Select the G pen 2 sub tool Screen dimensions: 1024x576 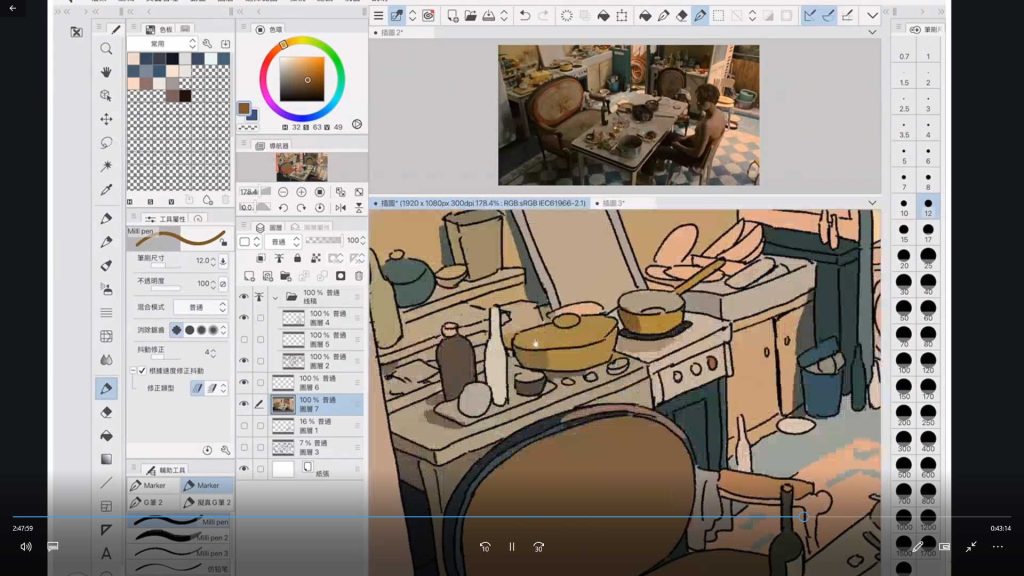(153, 502)
